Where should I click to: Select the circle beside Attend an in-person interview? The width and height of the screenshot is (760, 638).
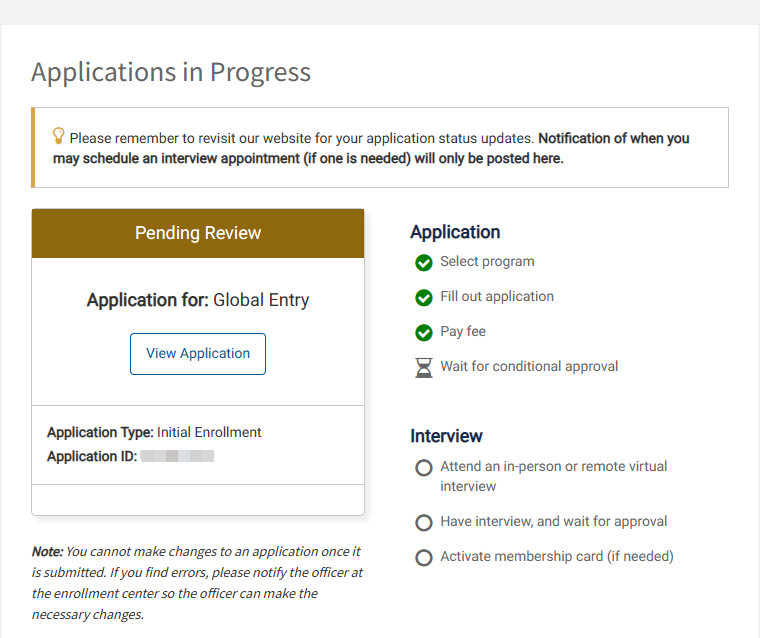click(x=424, y=468)
